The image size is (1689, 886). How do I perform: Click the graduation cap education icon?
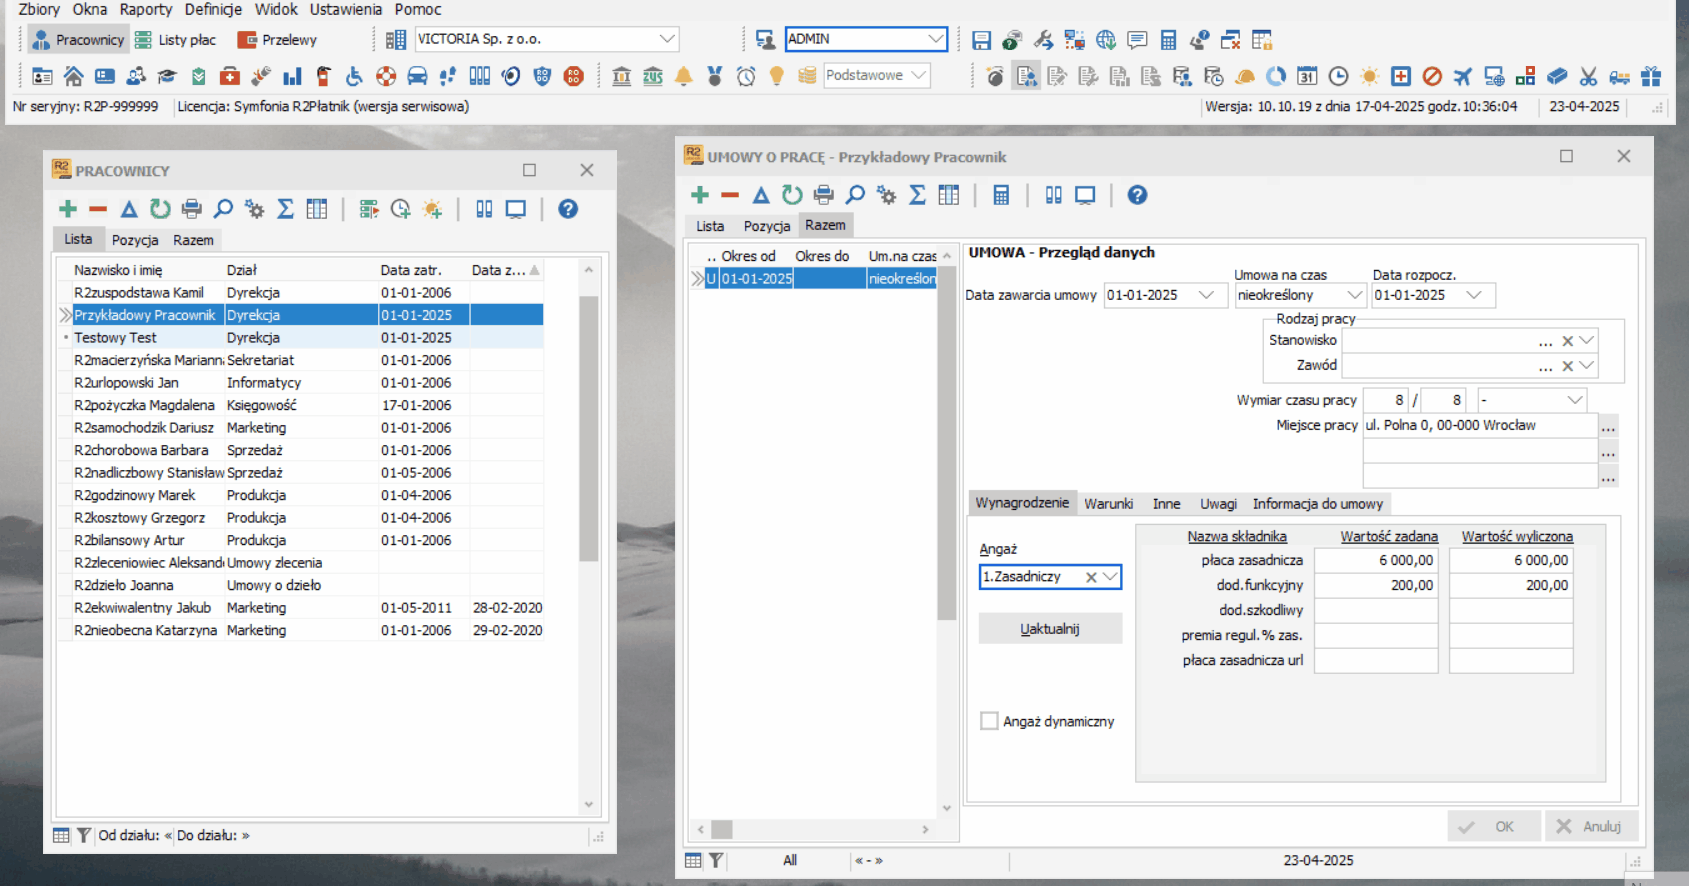pos(167,76)
